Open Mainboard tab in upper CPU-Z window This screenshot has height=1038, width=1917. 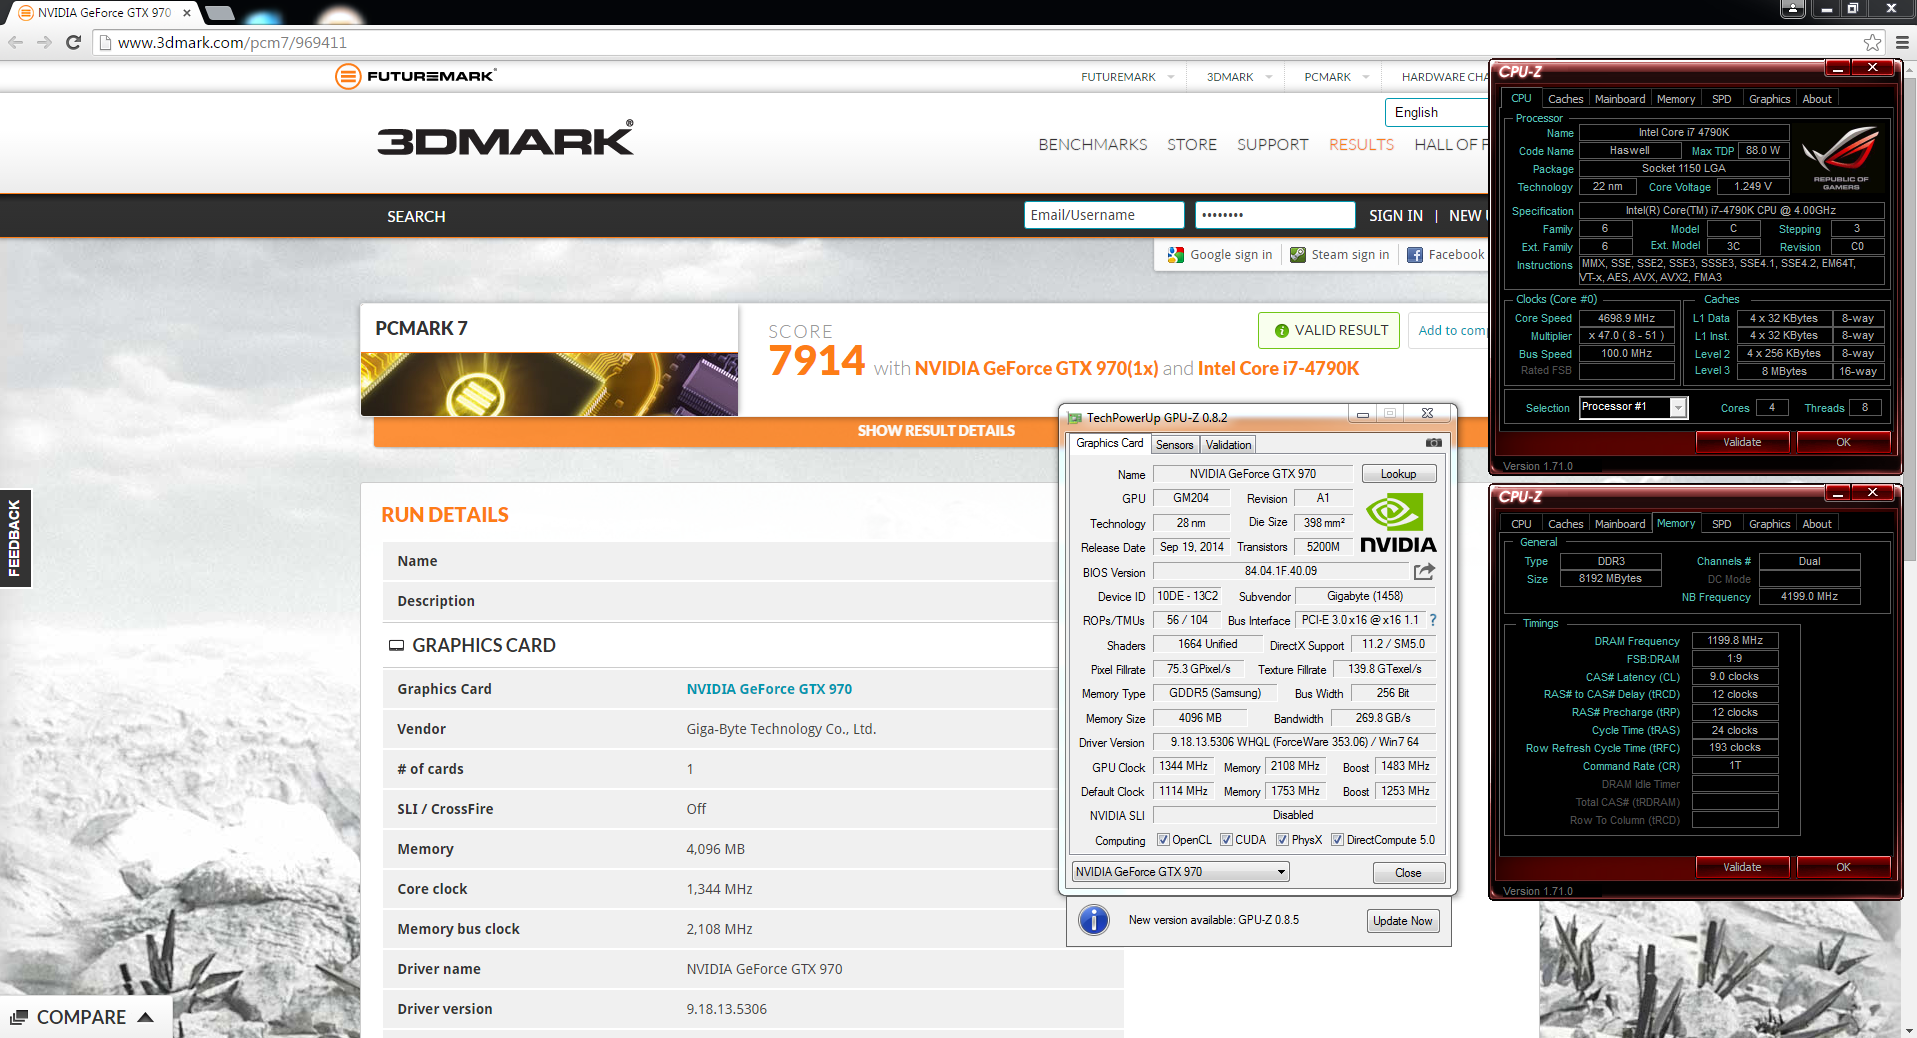click(1619, 99)
